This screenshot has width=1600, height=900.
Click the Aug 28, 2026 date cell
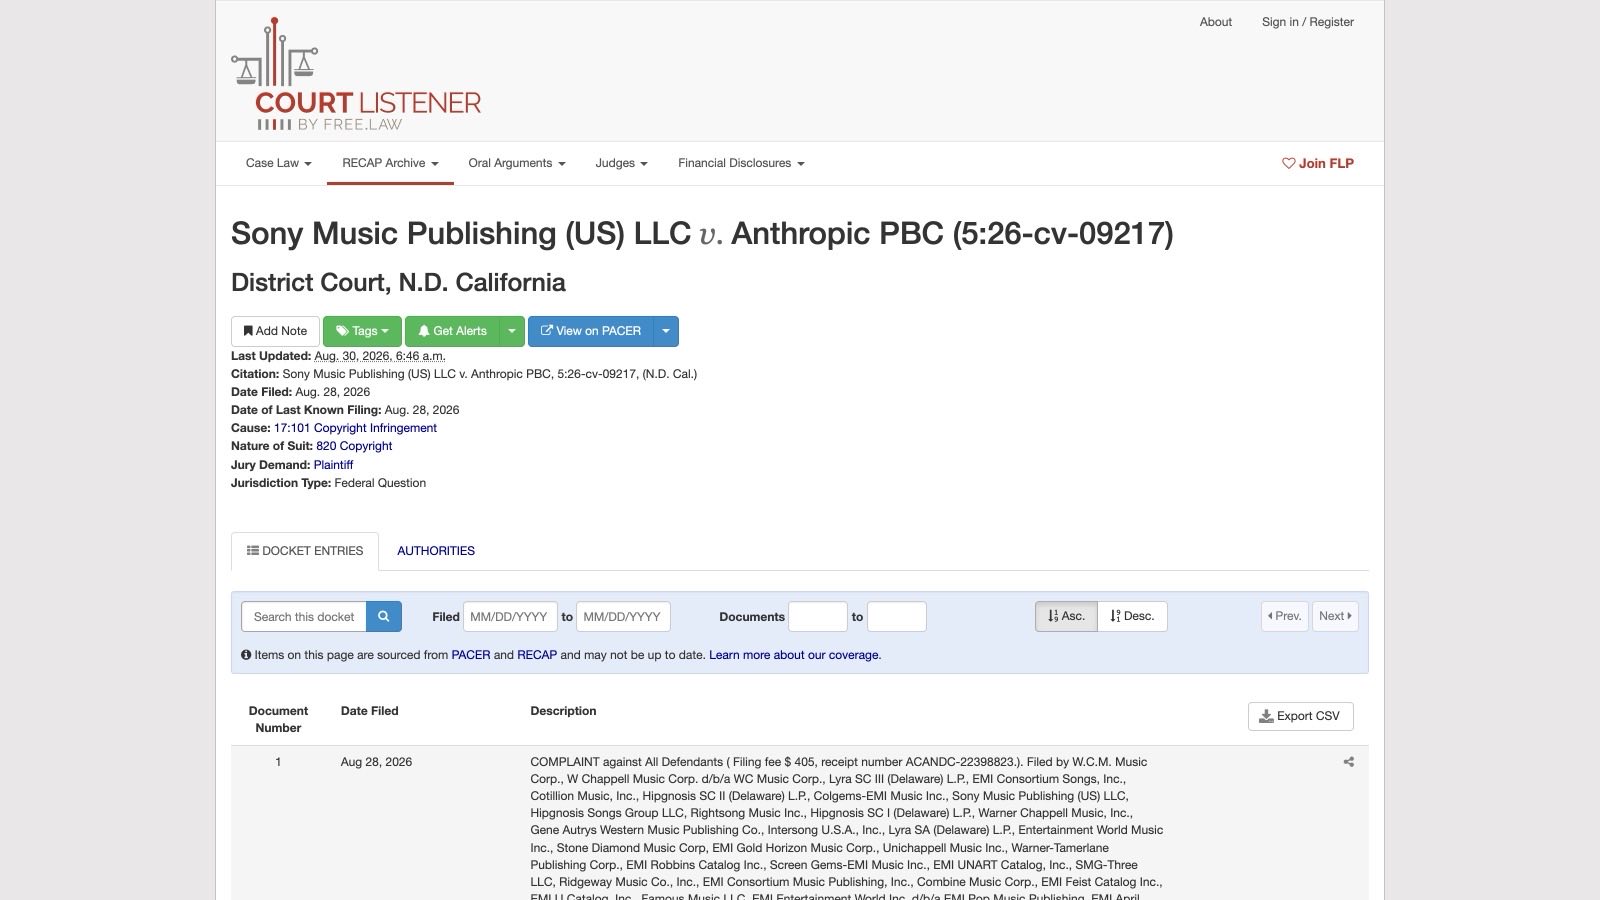tap(376, 762)
